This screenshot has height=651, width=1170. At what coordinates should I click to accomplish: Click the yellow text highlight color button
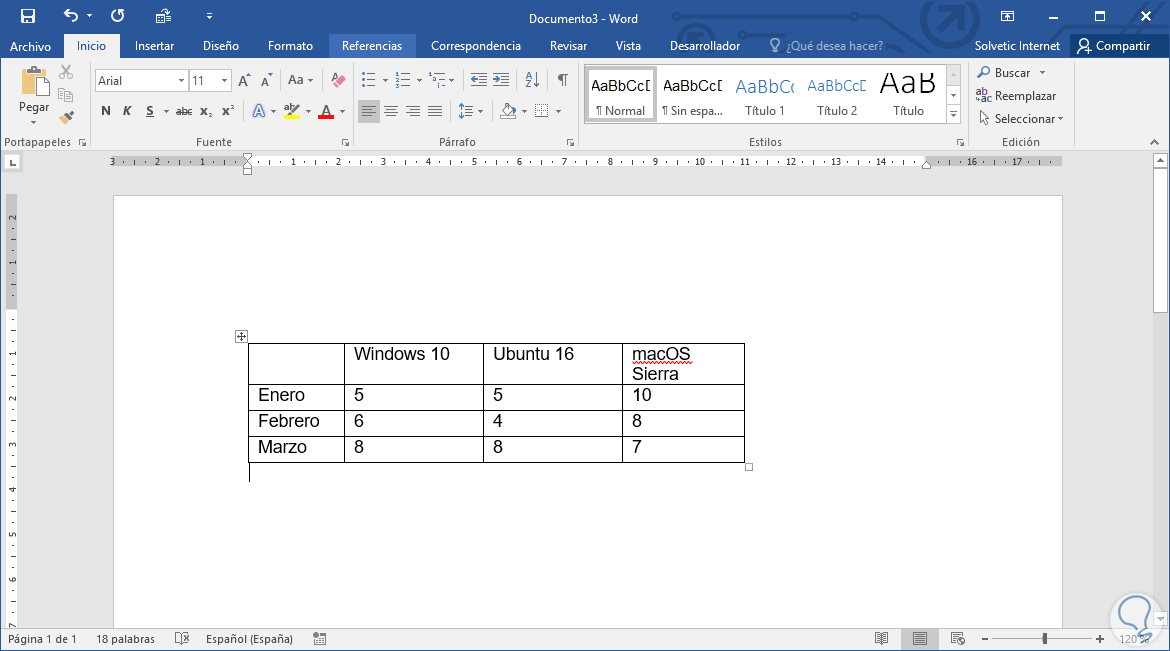(x=292, y=112)
